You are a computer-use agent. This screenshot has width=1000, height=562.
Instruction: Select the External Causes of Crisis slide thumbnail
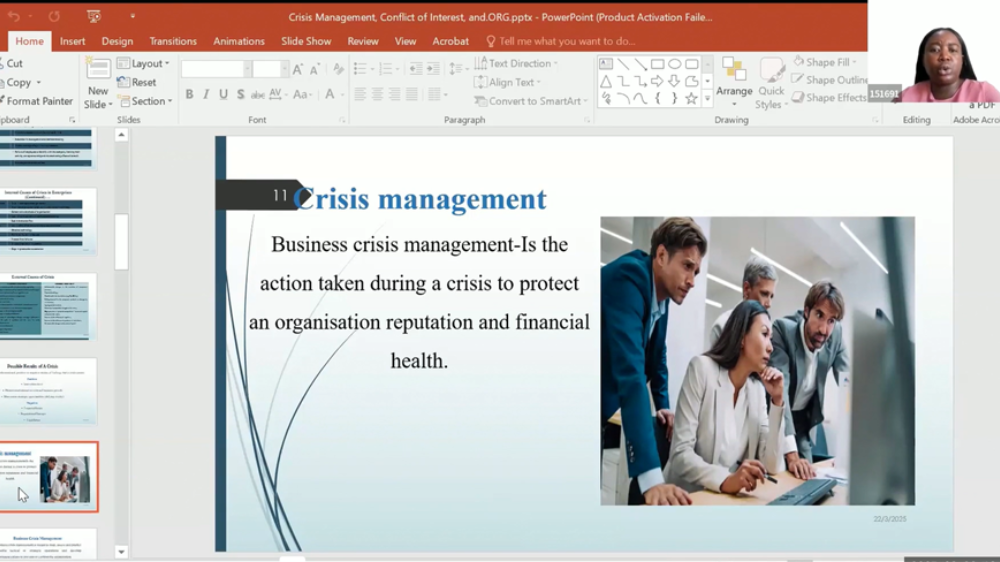[x=48, y=306]
